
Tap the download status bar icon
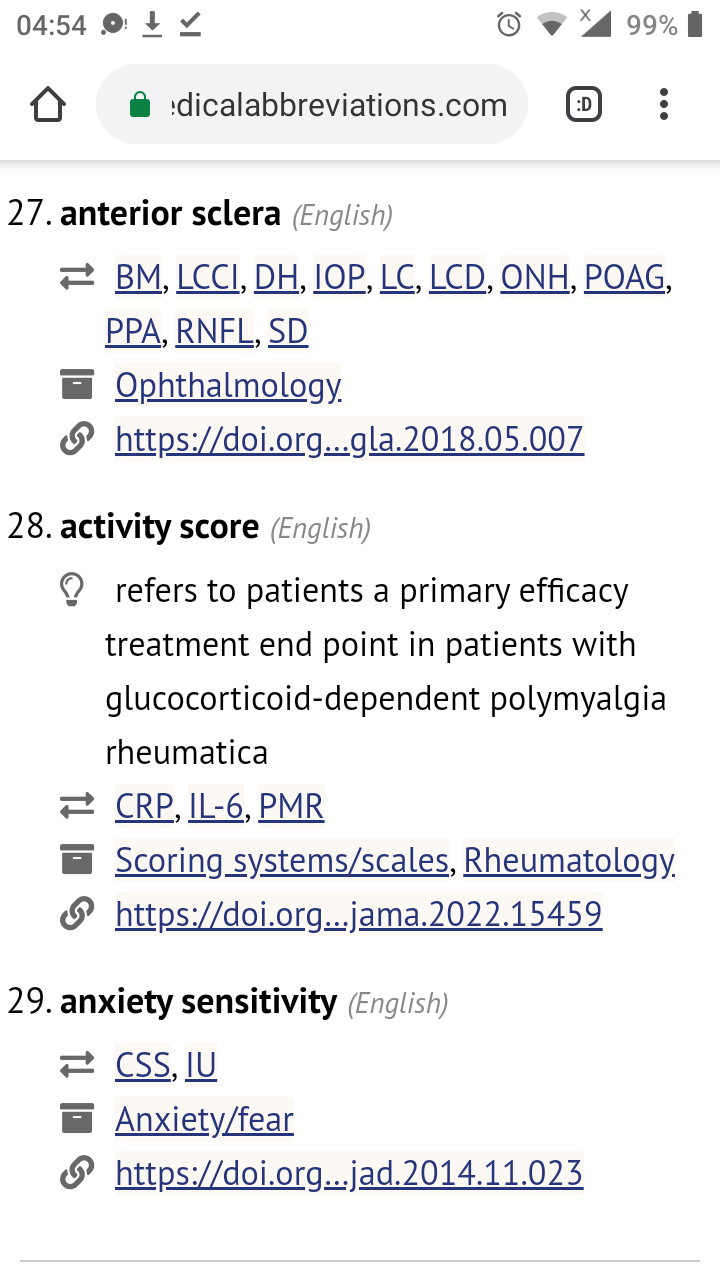tap(152, 25)
